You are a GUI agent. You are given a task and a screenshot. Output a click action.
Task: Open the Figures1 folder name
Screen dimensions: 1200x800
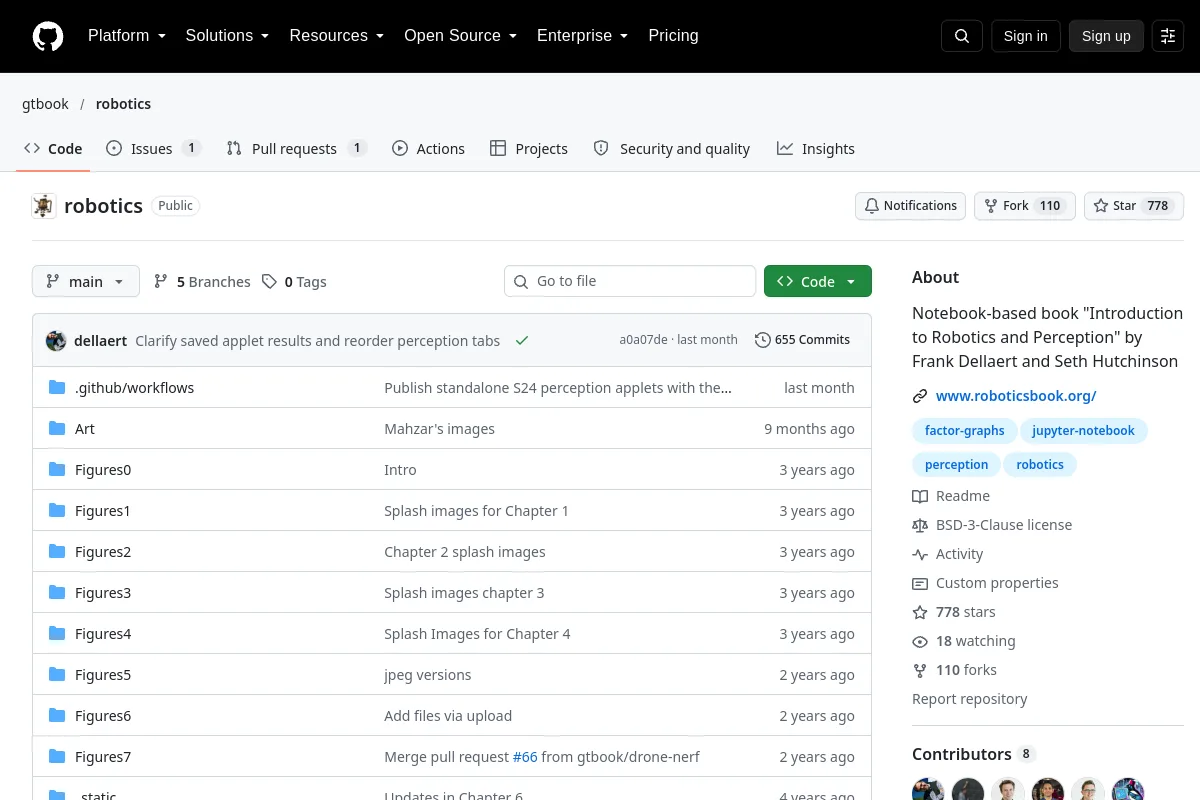click(103, 511)
